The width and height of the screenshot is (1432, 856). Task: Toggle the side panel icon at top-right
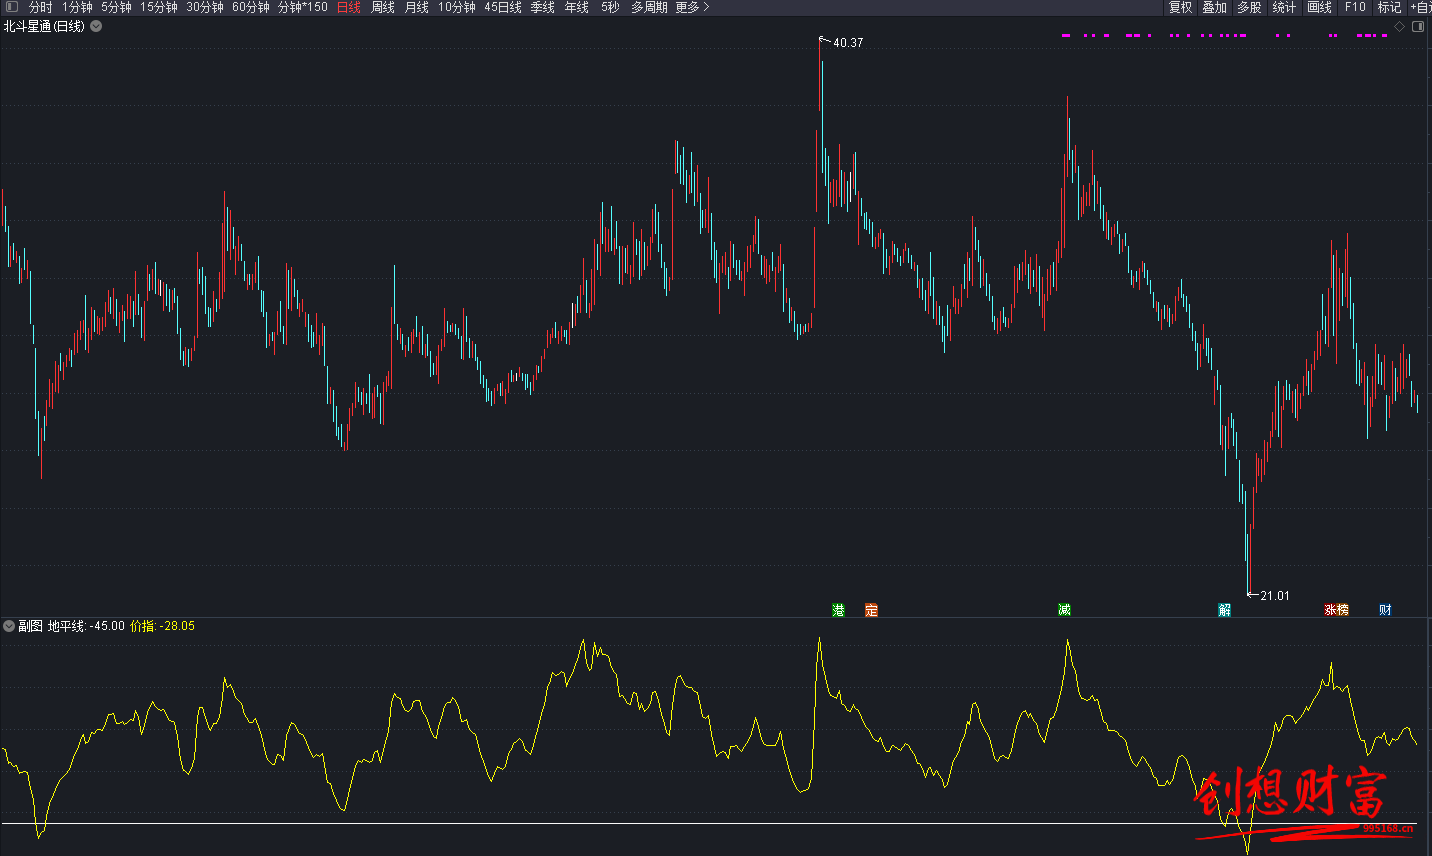(1417, 26)
